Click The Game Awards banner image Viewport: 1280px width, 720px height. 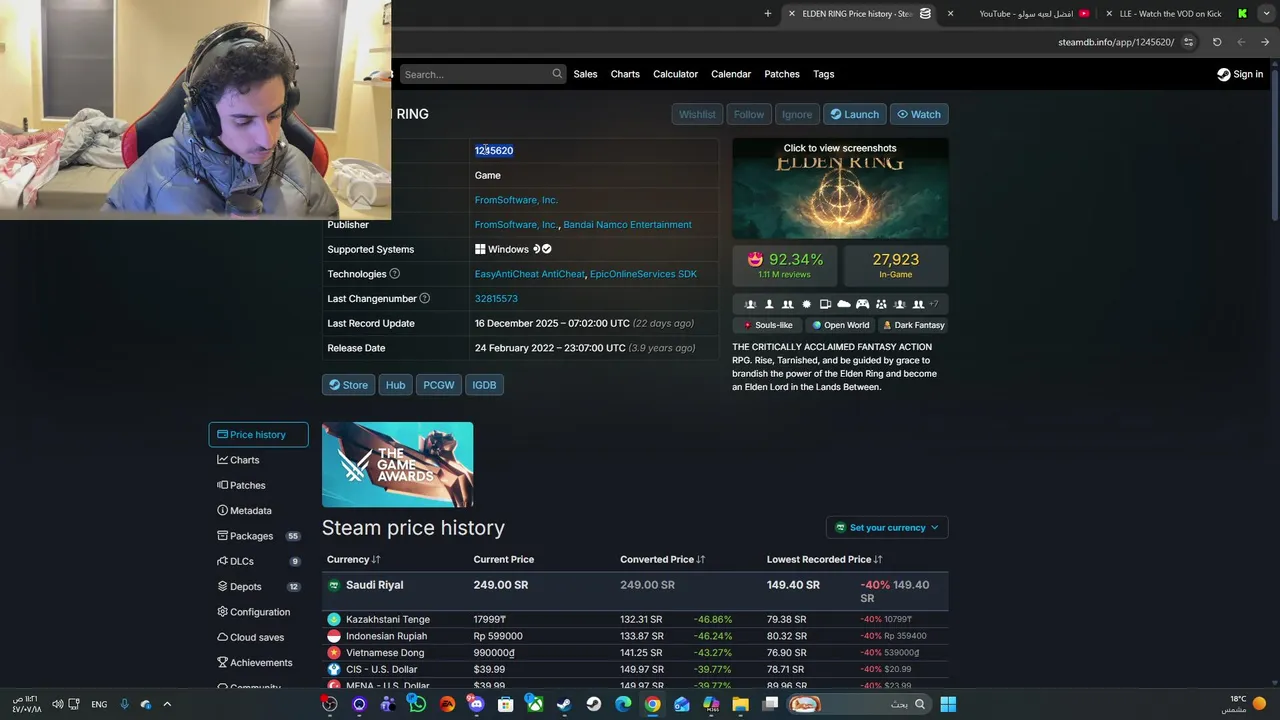click(x=397, y=464)
